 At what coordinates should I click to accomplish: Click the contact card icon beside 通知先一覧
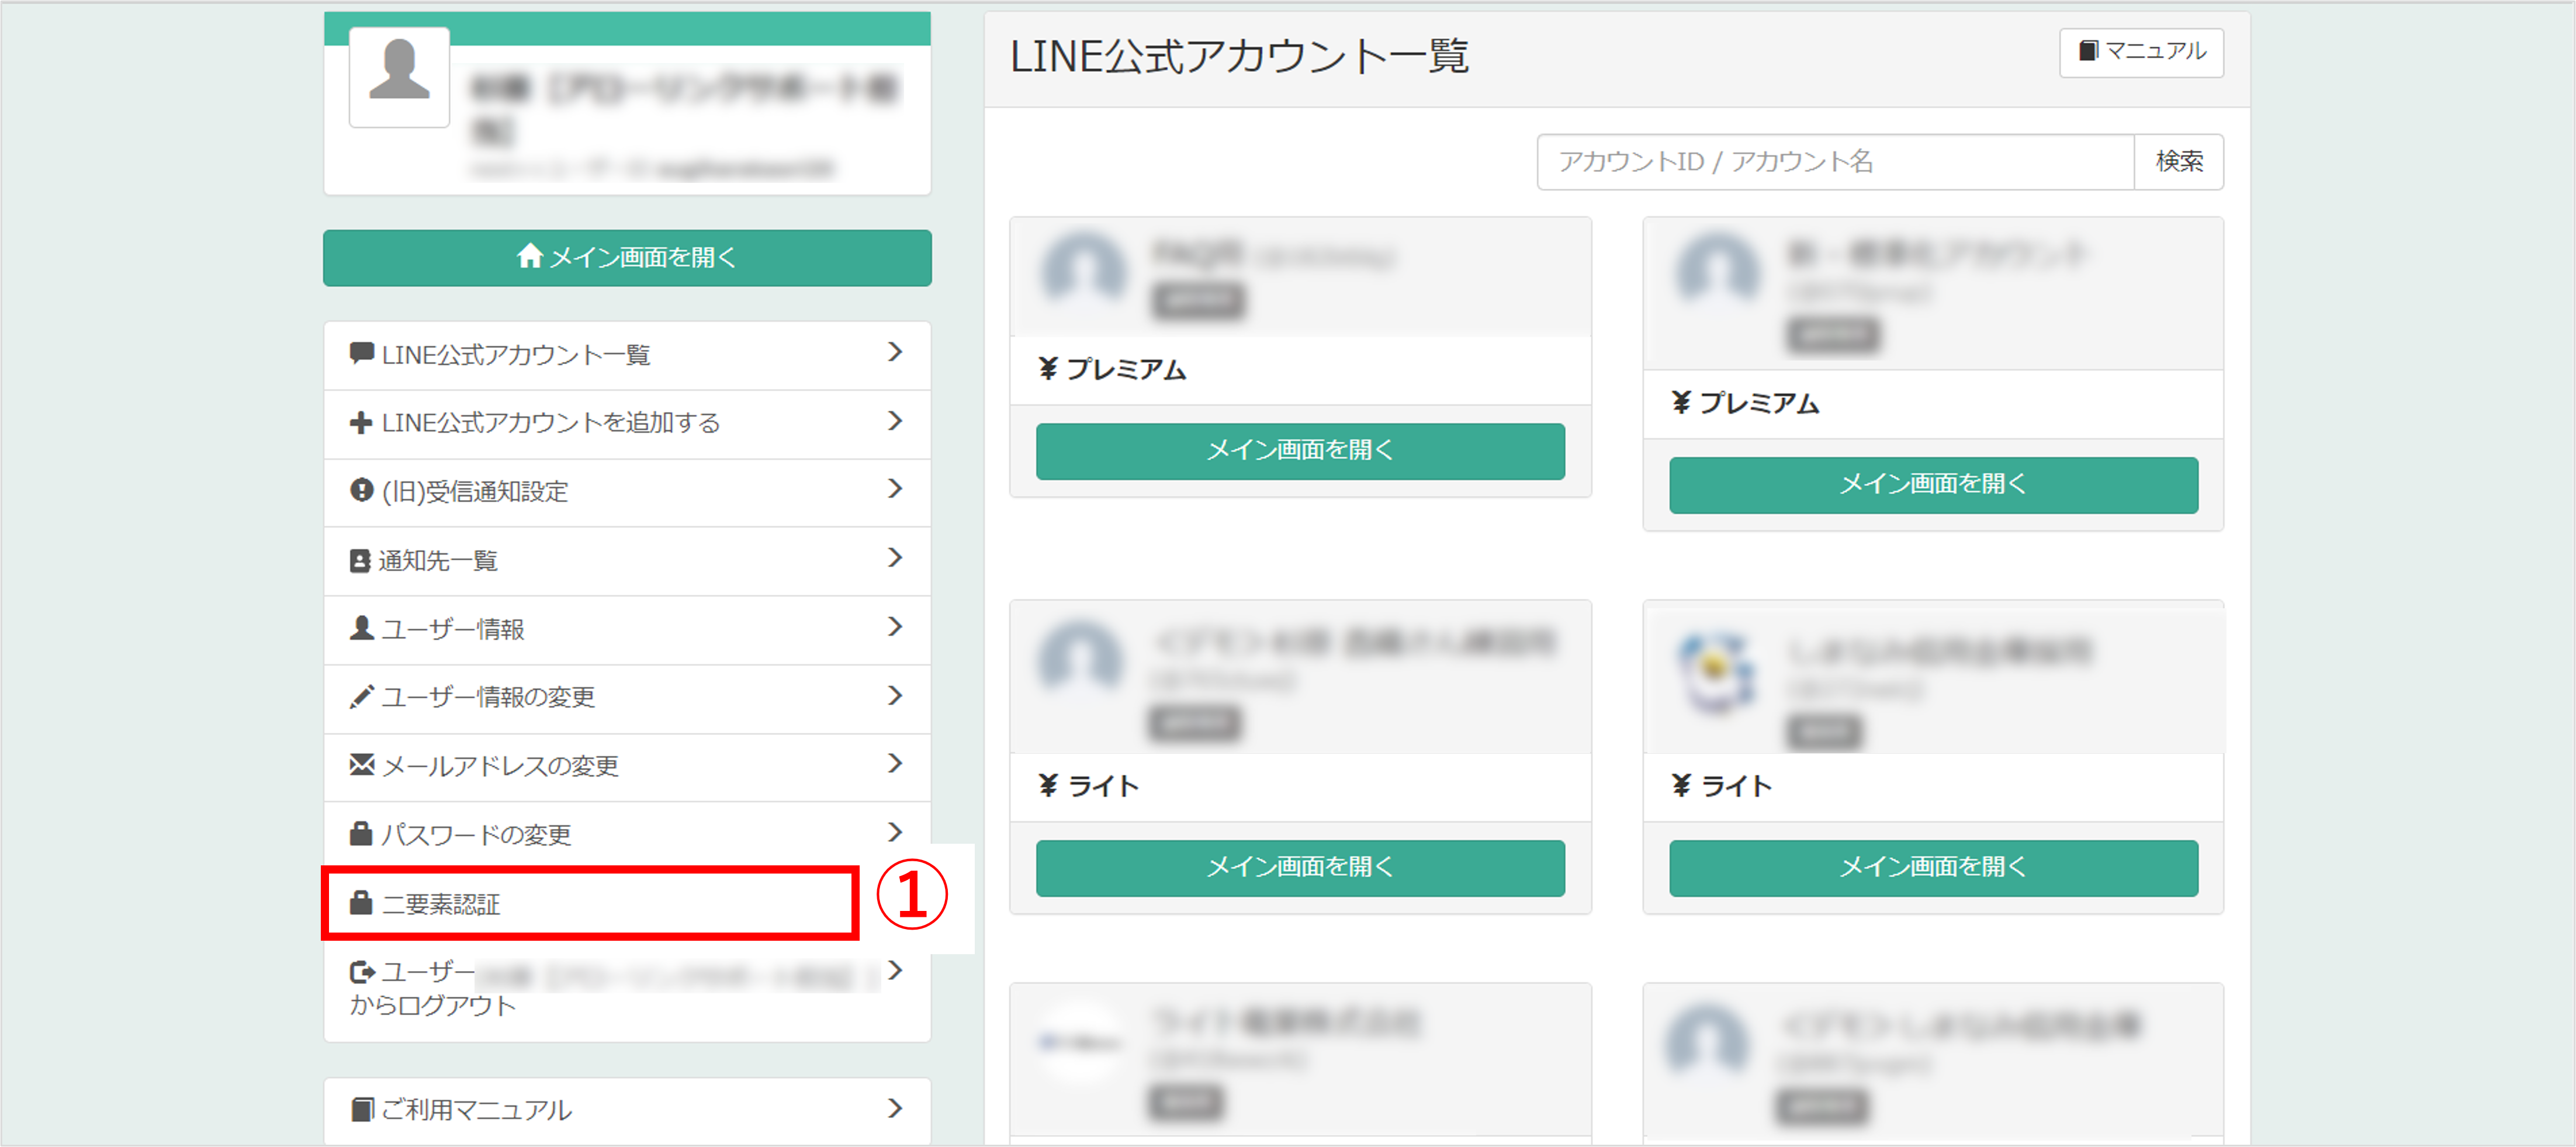click(x=360, y=560)
